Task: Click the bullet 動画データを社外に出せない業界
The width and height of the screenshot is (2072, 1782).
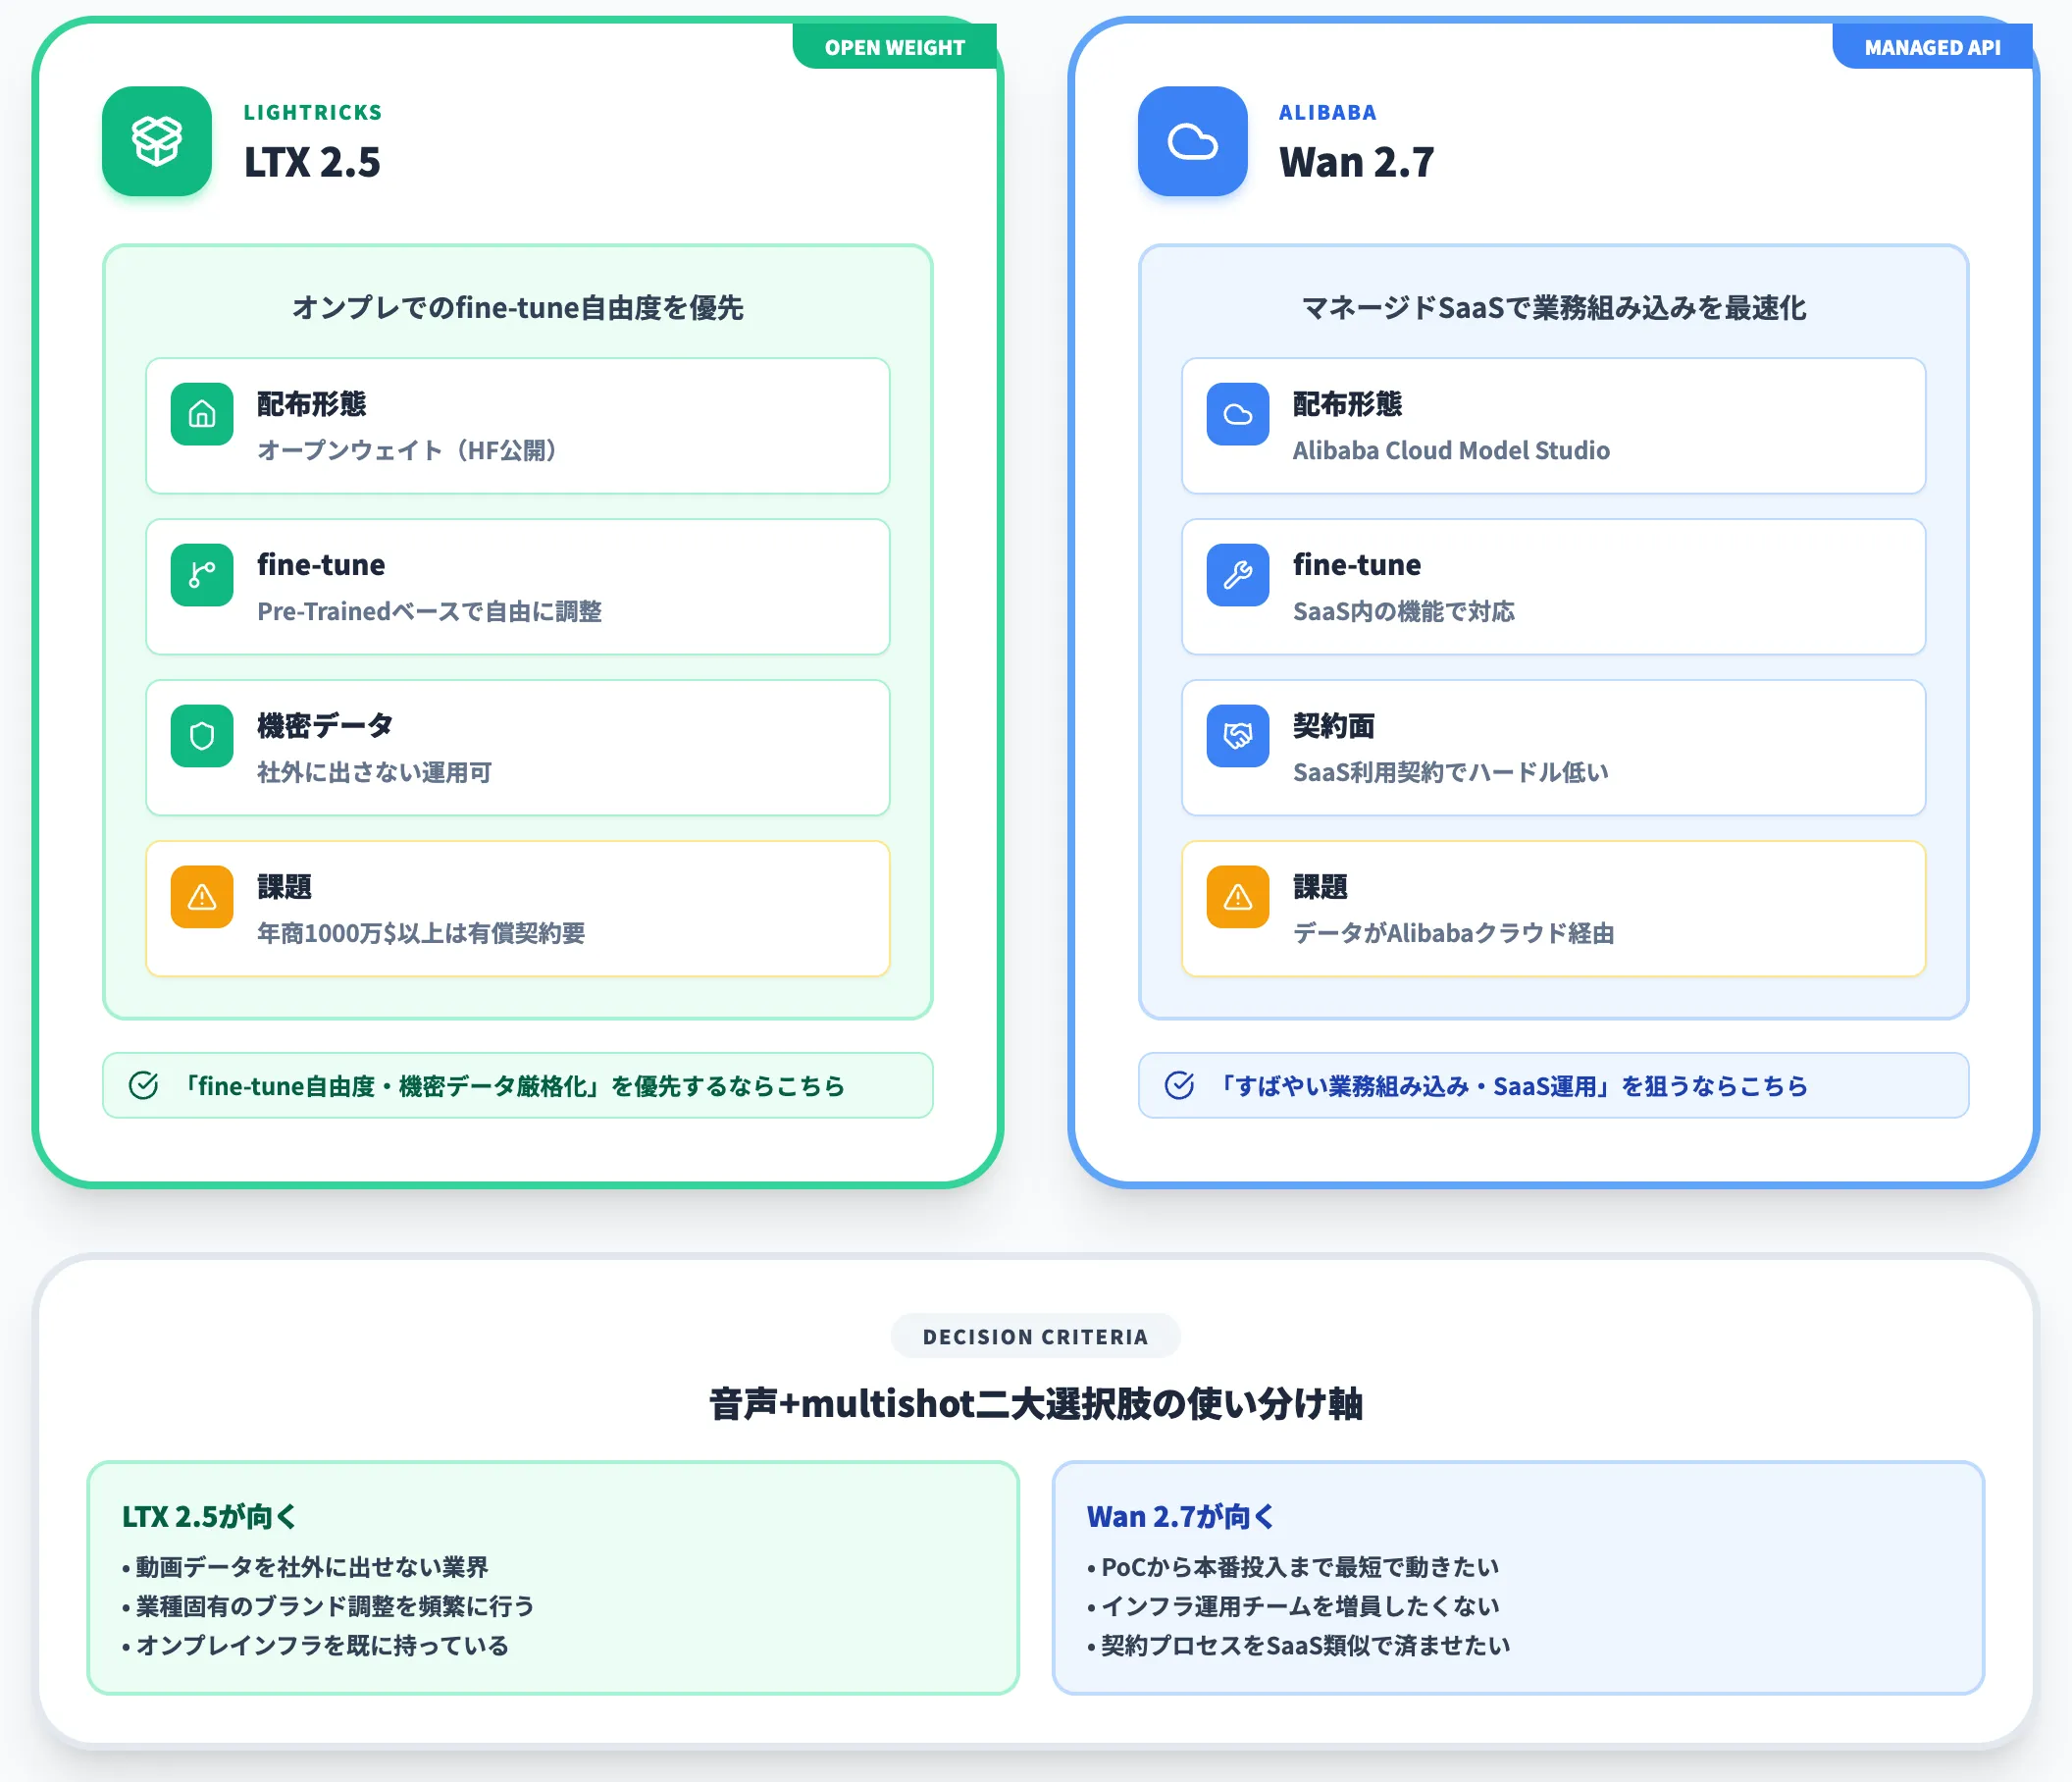Action: pos(305,1566)
